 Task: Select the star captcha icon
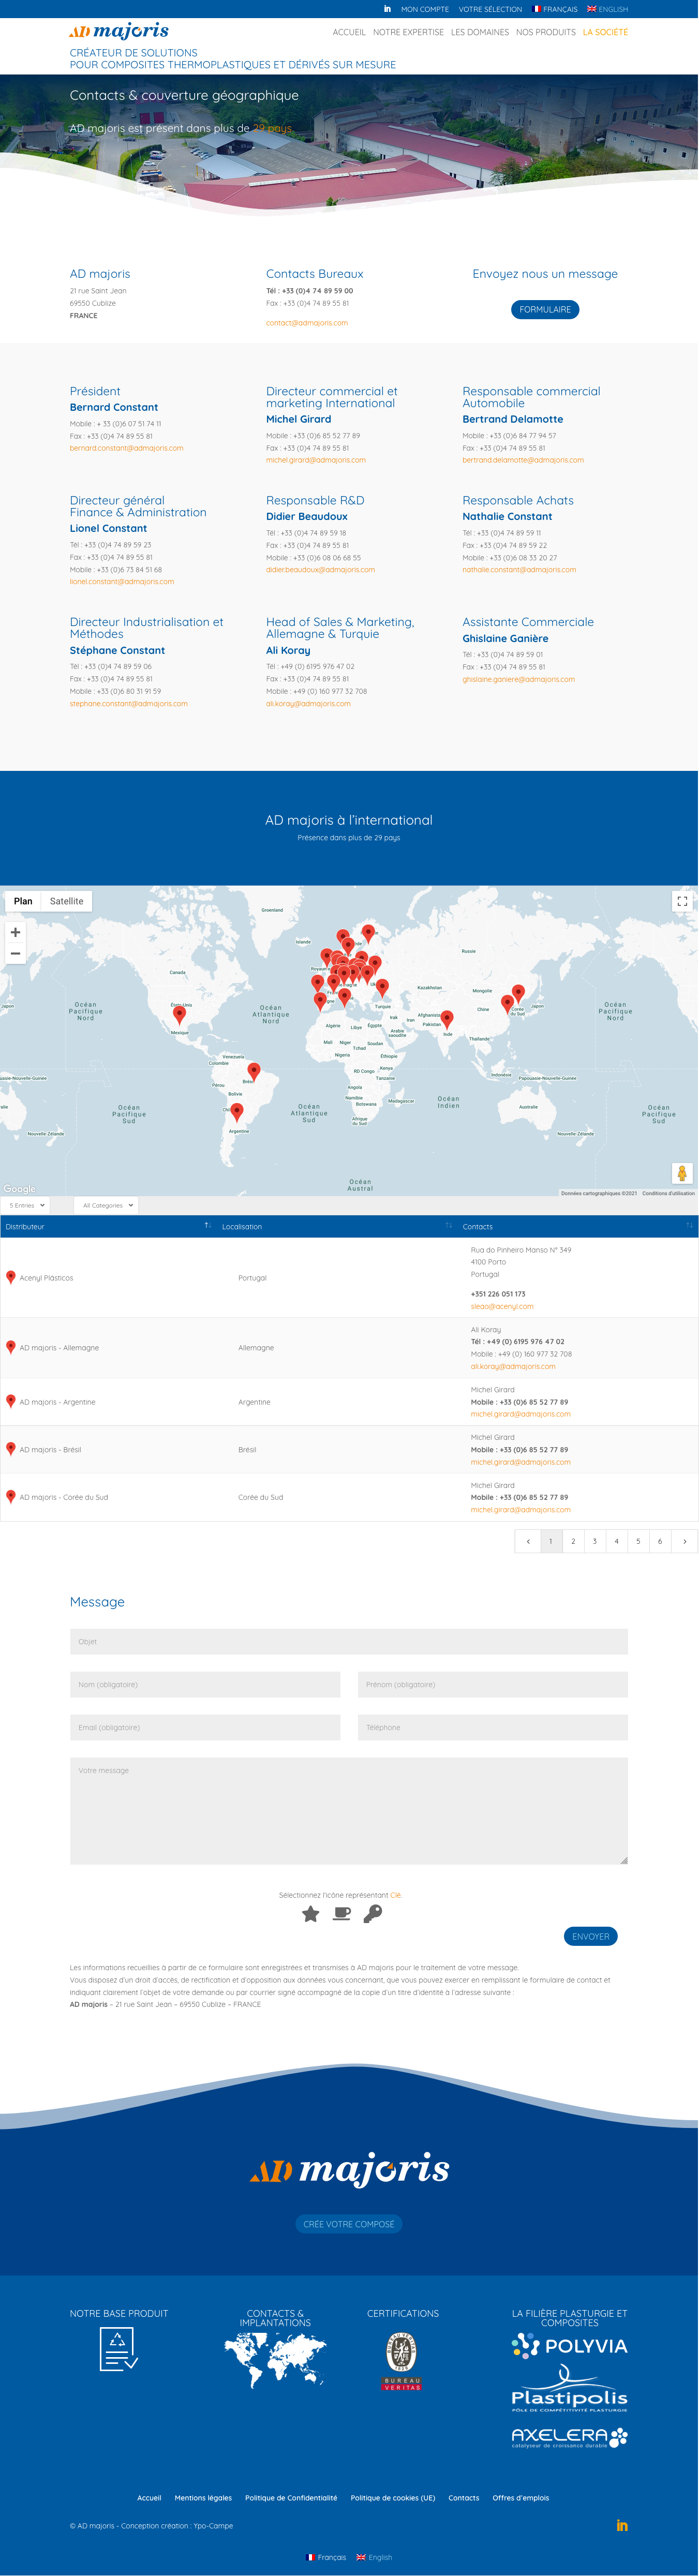pos(311,1913)
